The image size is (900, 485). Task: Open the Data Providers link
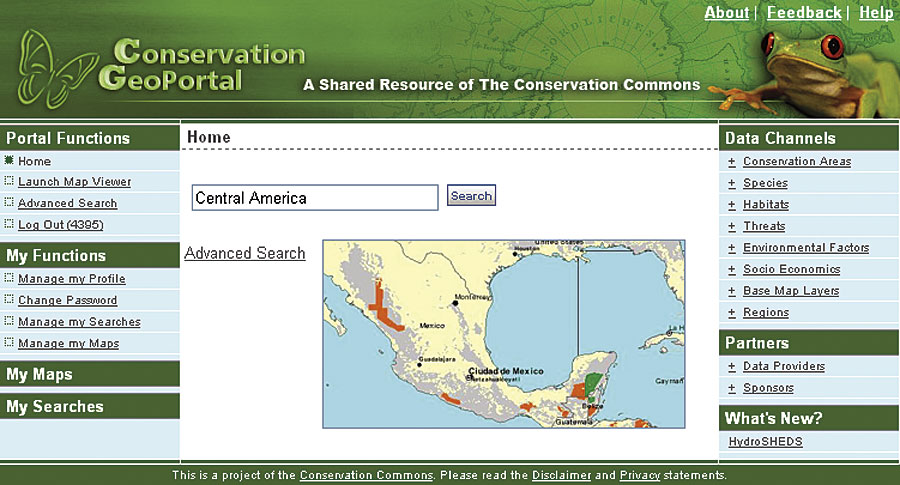tap(784, 367)
